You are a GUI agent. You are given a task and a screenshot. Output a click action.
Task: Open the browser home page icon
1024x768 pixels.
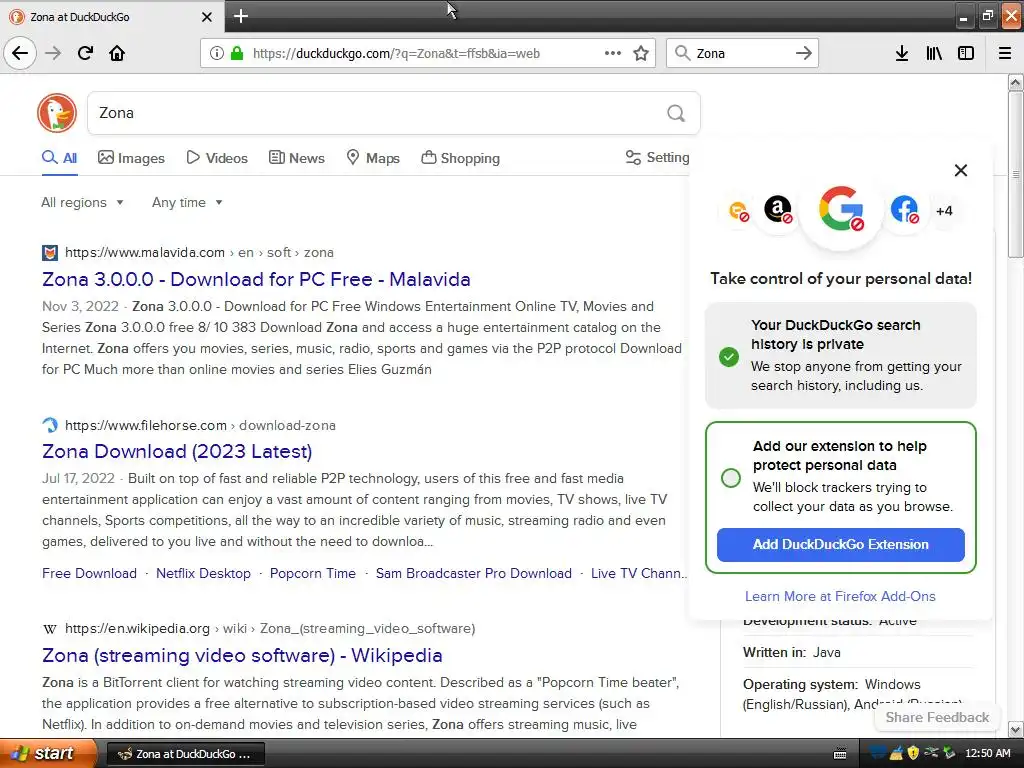[x=117, y=53]
